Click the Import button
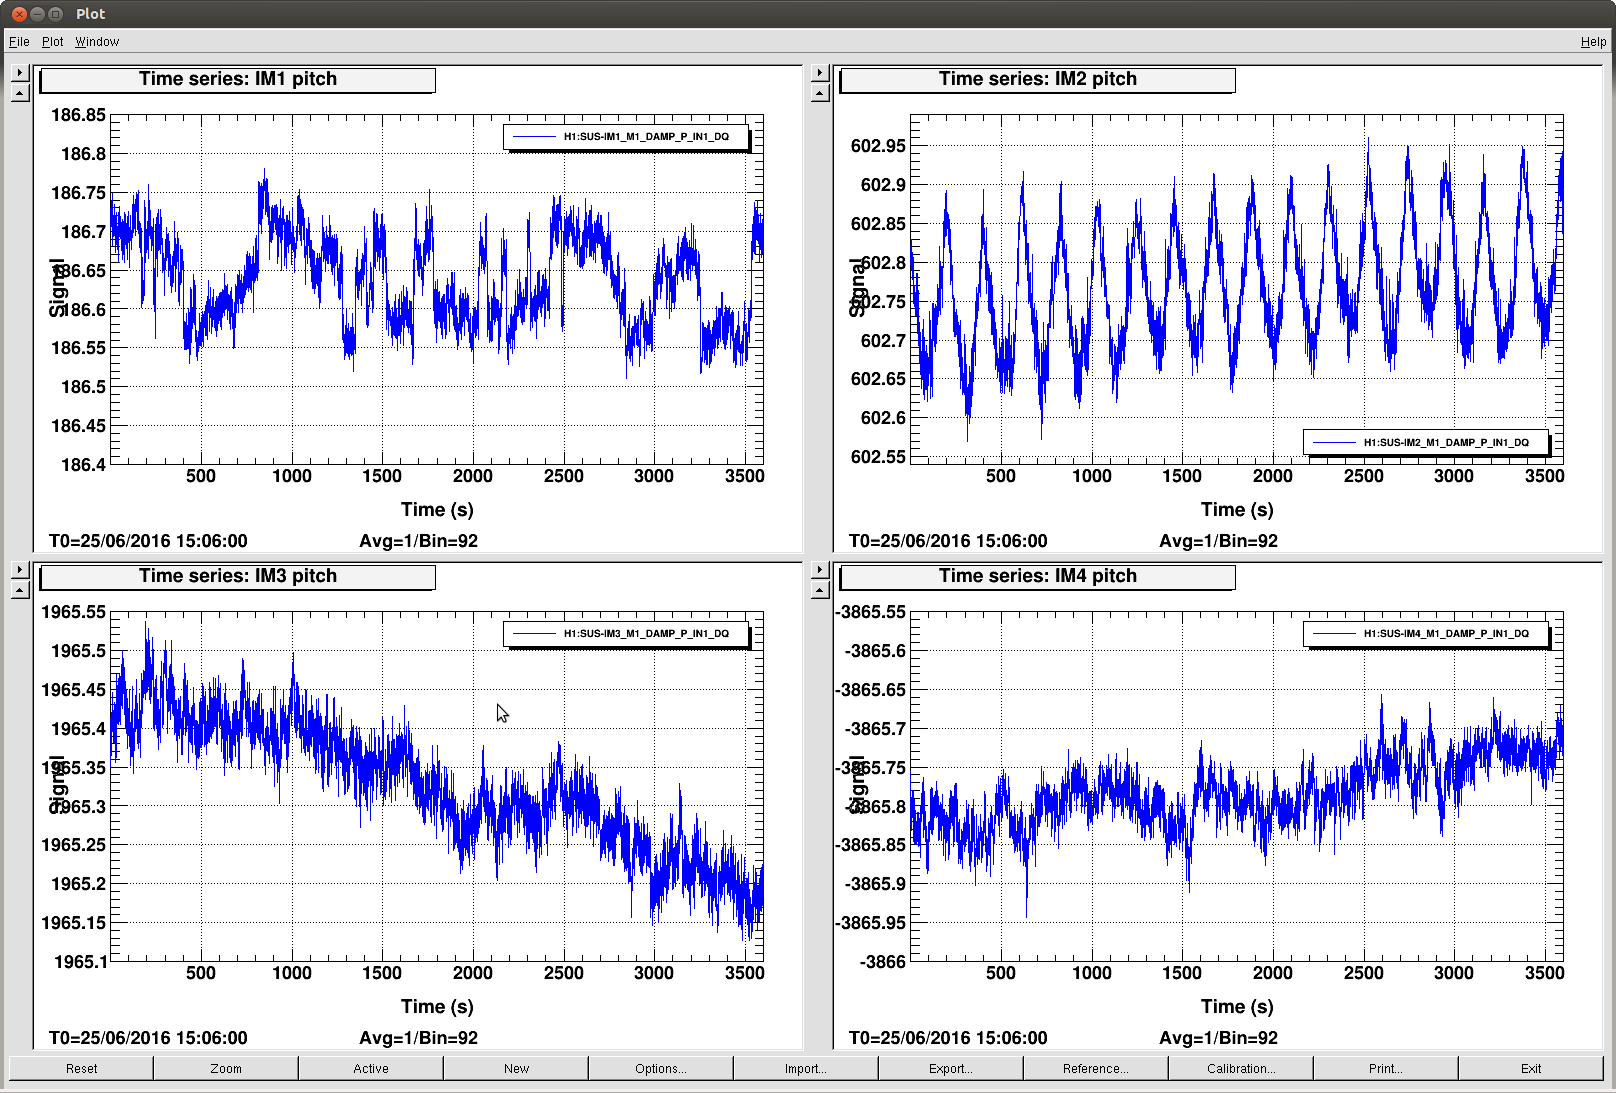Viewport: 1616px width, 1093px height. click(806, 1068)
